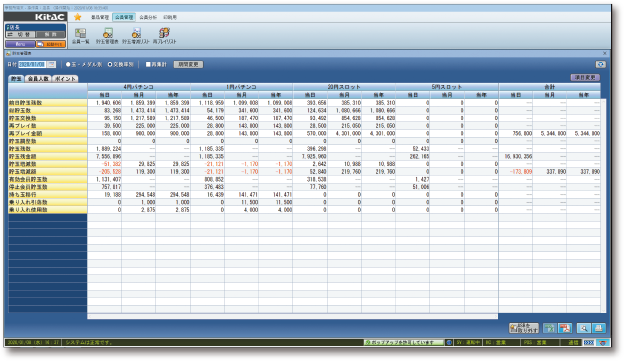Select the 前日貯玉残数 row label

coord(48,103)
